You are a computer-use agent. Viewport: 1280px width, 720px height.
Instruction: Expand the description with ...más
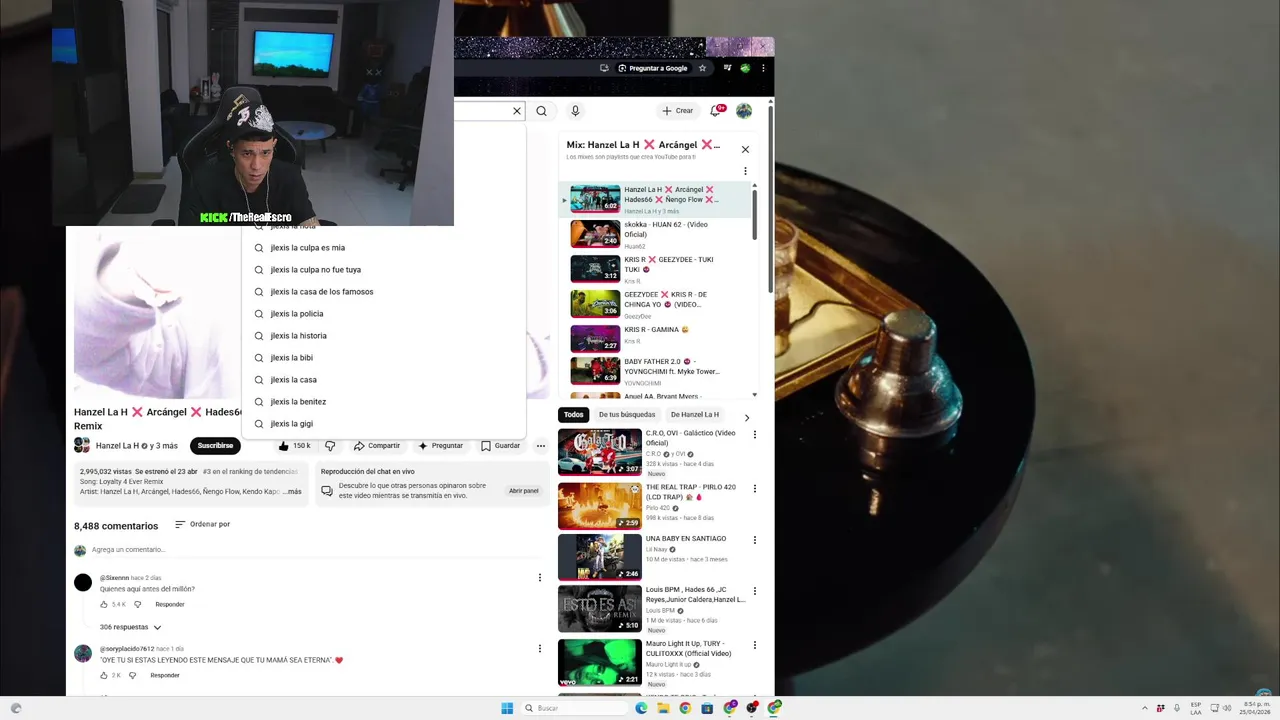coord(292,492)
